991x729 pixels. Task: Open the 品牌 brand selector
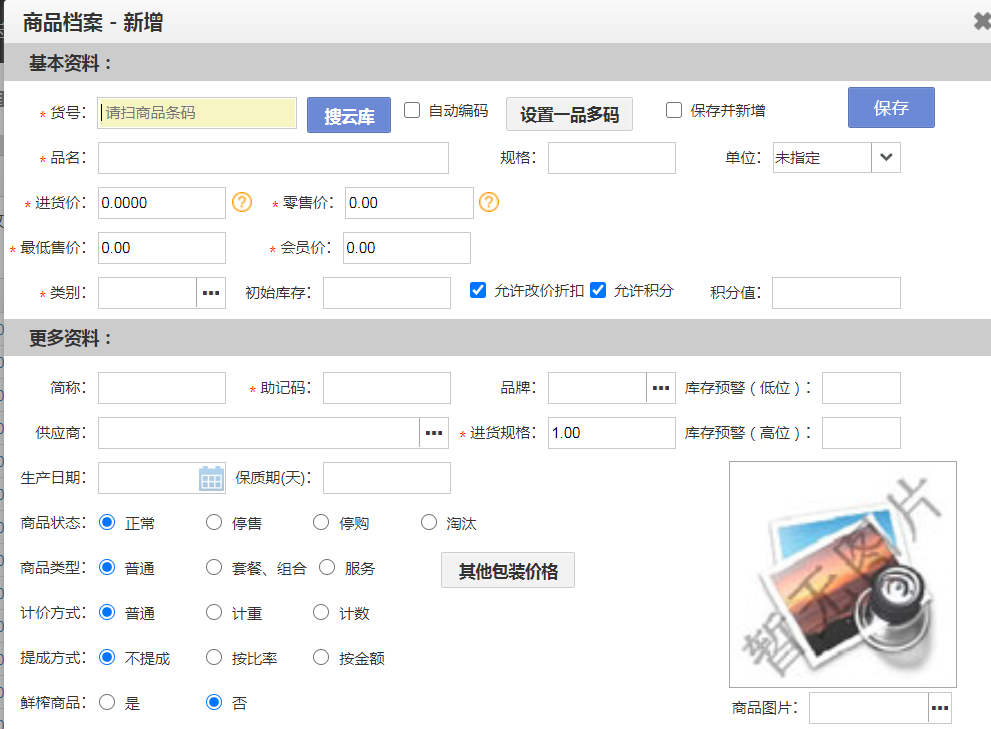coord(660,387)
